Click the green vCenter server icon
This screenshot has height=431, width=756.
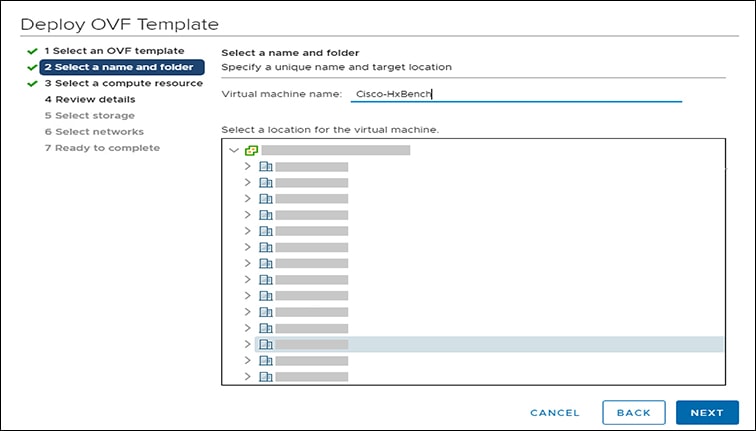(251, 150)
